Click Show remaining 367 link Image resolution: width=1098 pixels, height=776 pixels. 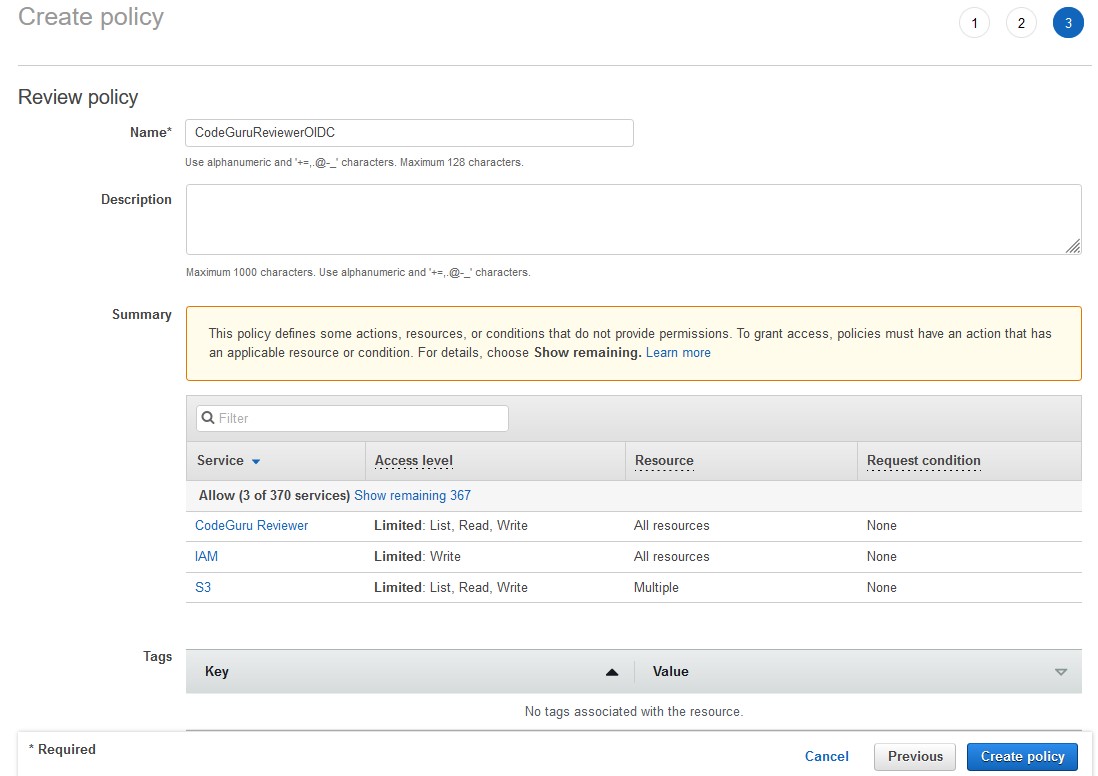412,495
